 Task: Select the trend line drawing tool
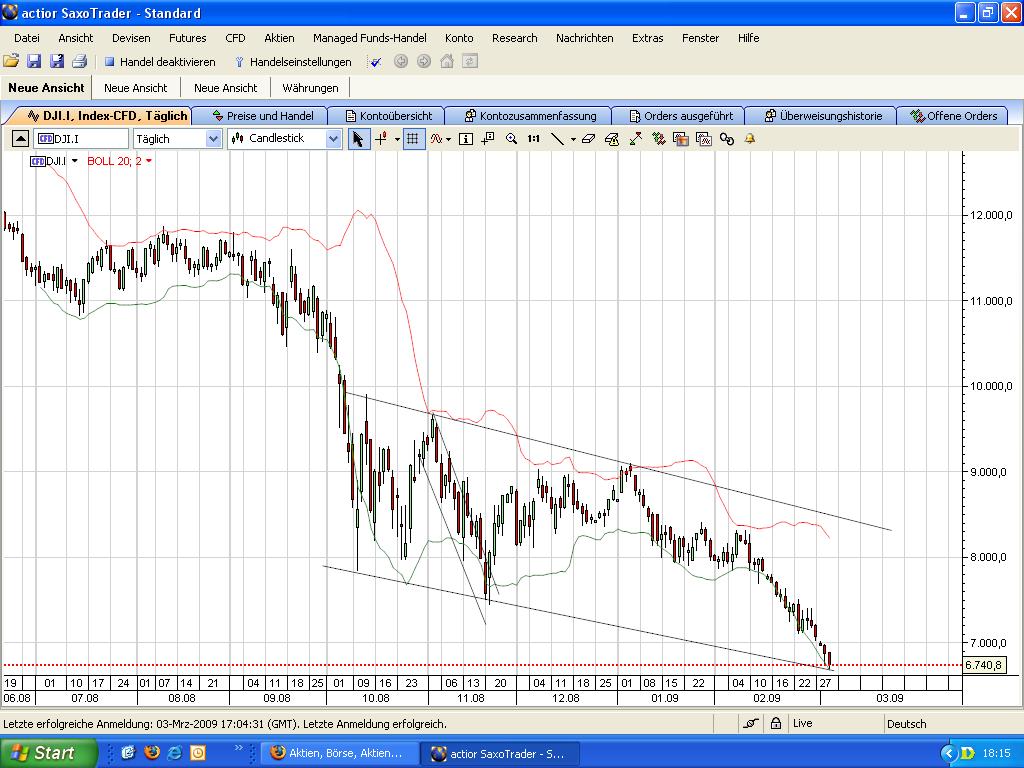coord(558,139)
